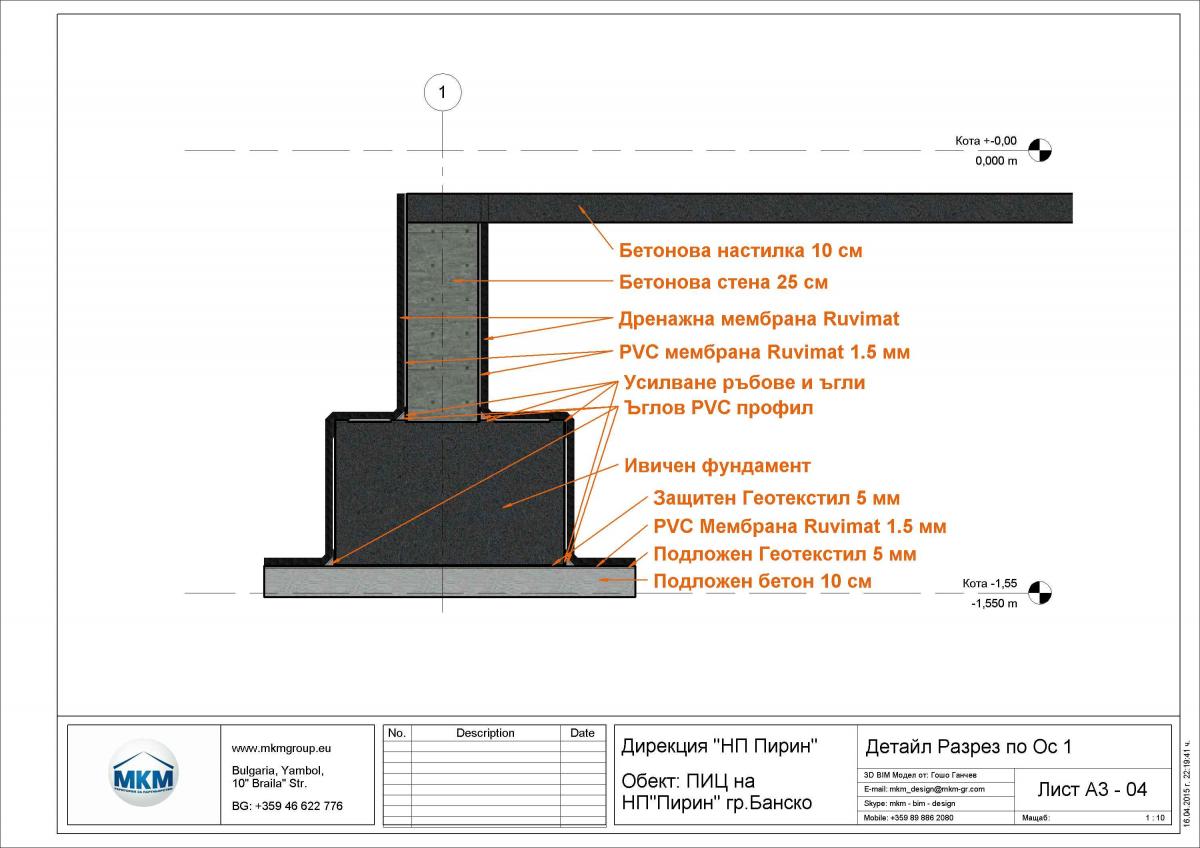Click the Date column header in revision table

tap(582, 733)
